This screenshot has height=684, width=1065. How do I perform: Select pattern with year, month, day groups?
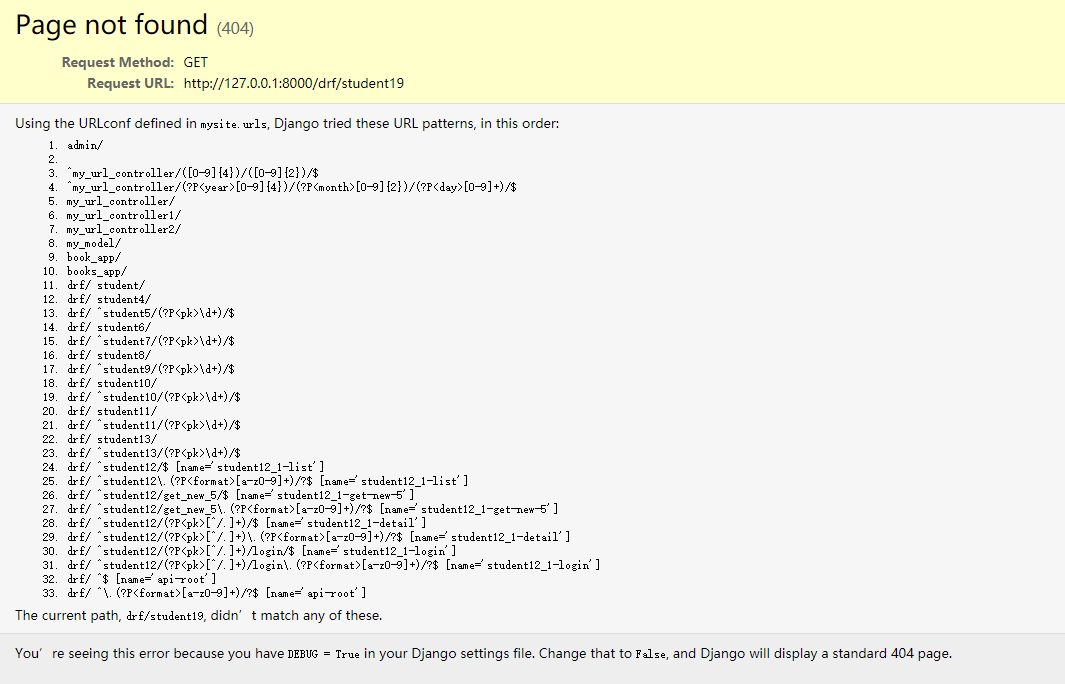click(x=291, y=187)
